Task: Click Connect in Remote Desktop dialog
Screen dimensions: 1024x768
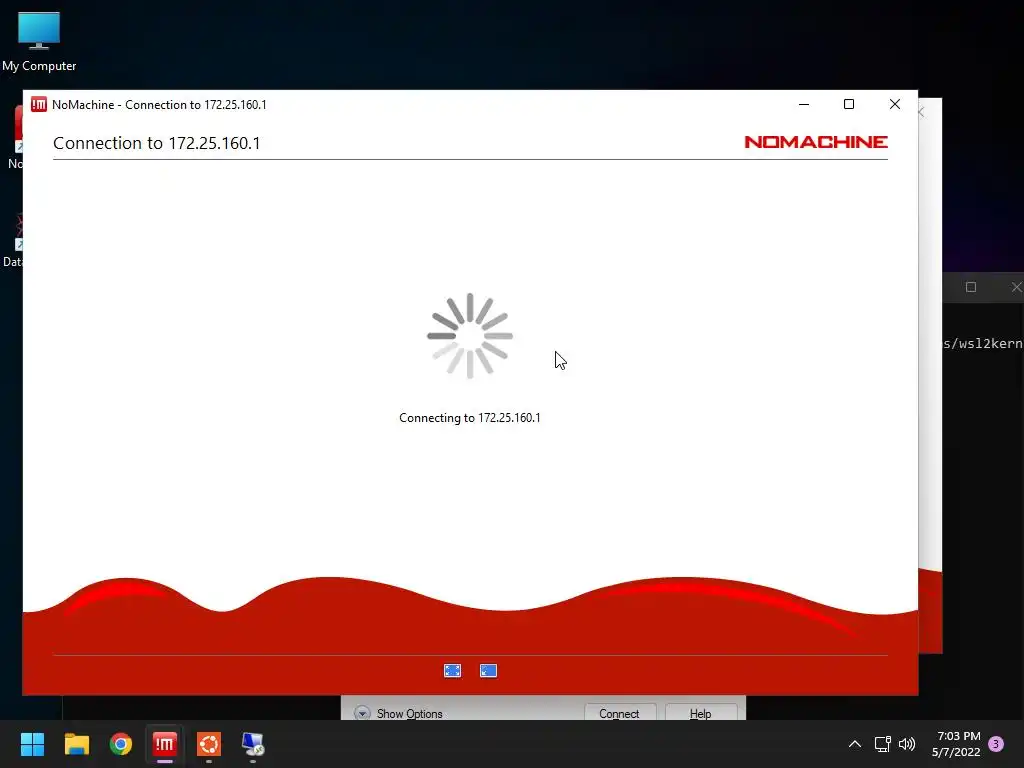Action: point(619,713)
